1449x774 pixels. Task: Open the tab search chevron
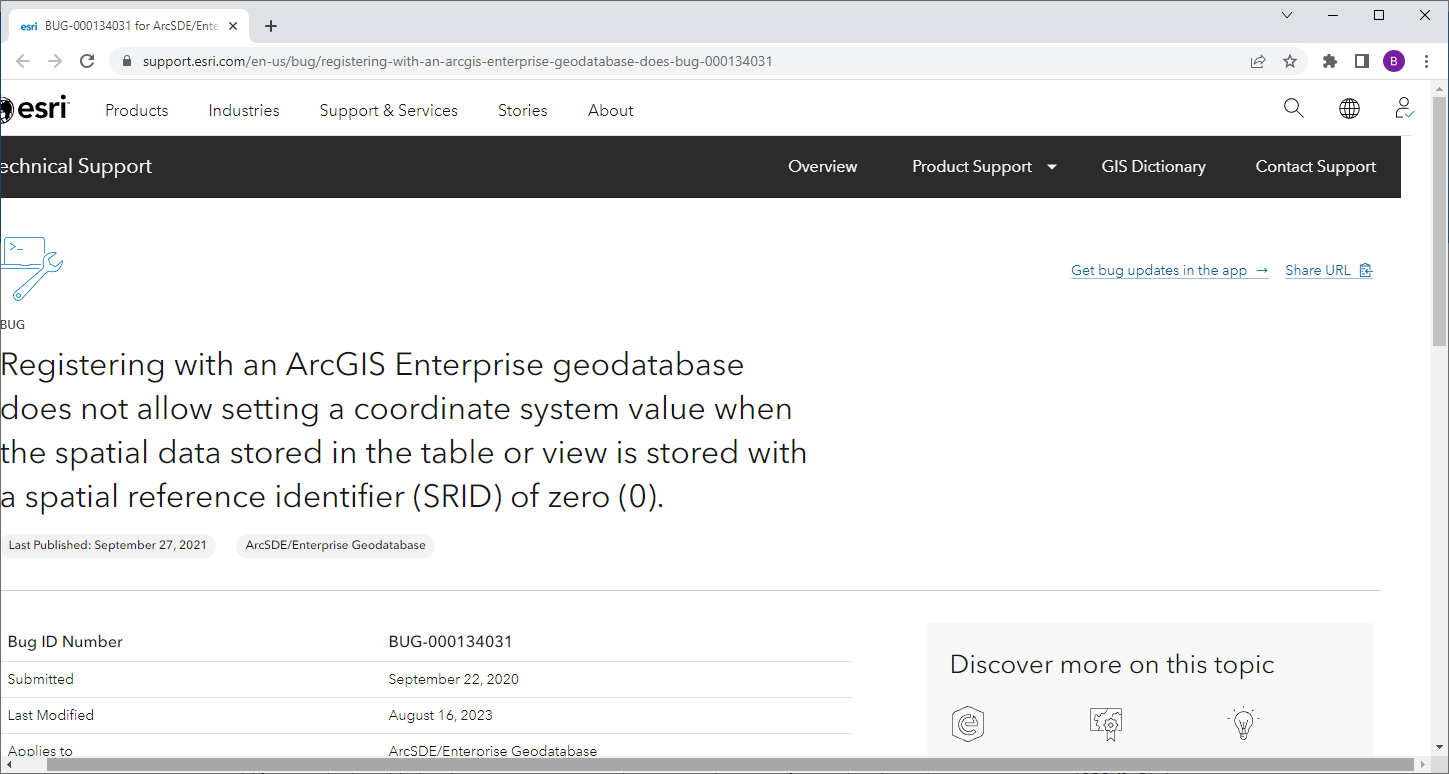pos(1287,15)
